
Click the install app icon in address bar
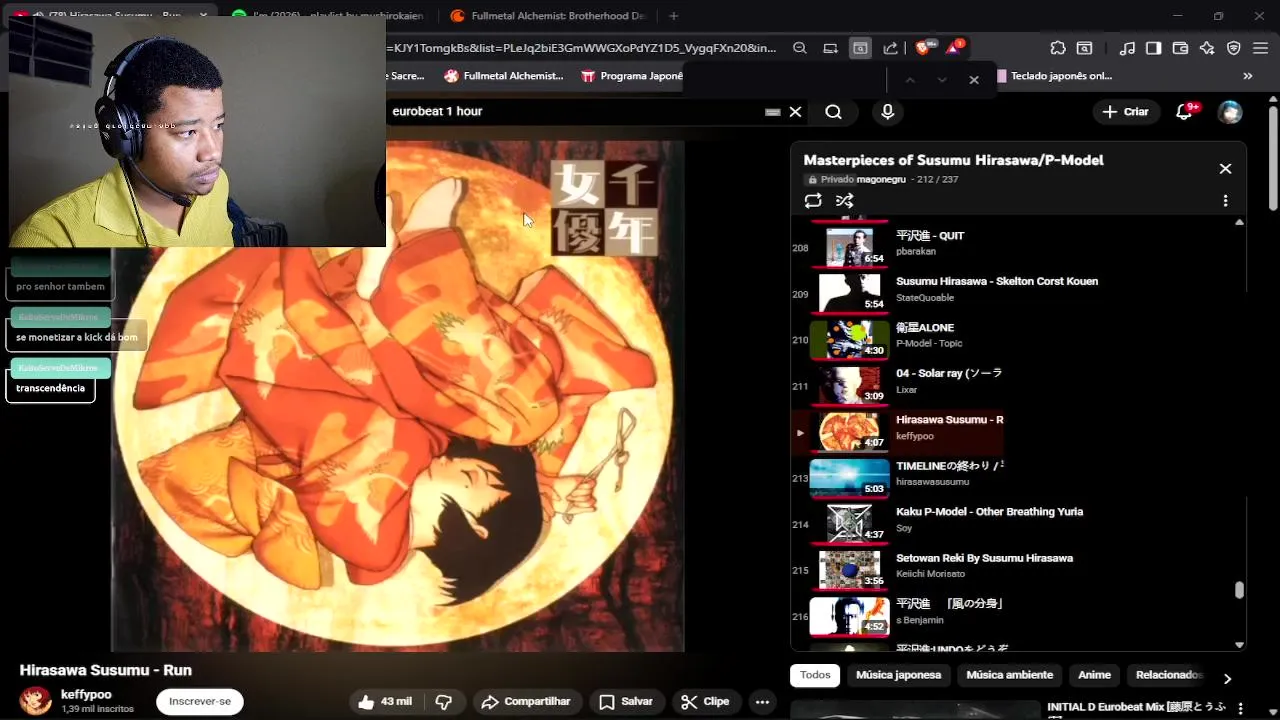pyautogui.click(x=830, y=48)
